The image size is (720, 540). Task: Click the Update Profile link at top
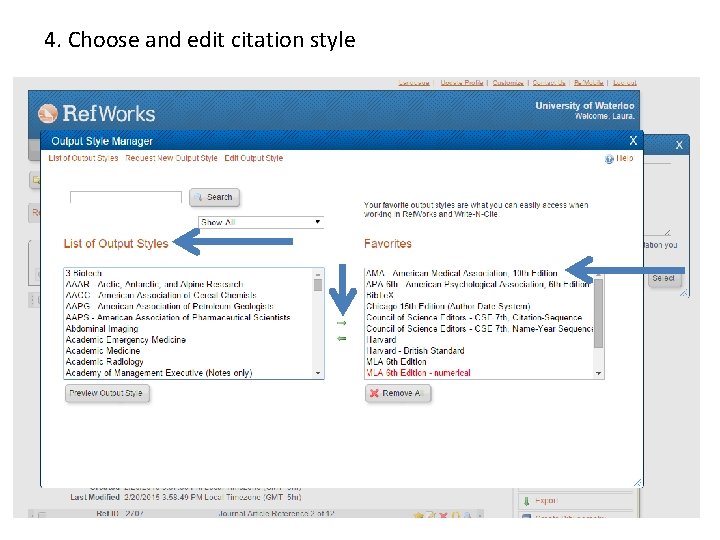pyautogui.click(x=462, y=83)
